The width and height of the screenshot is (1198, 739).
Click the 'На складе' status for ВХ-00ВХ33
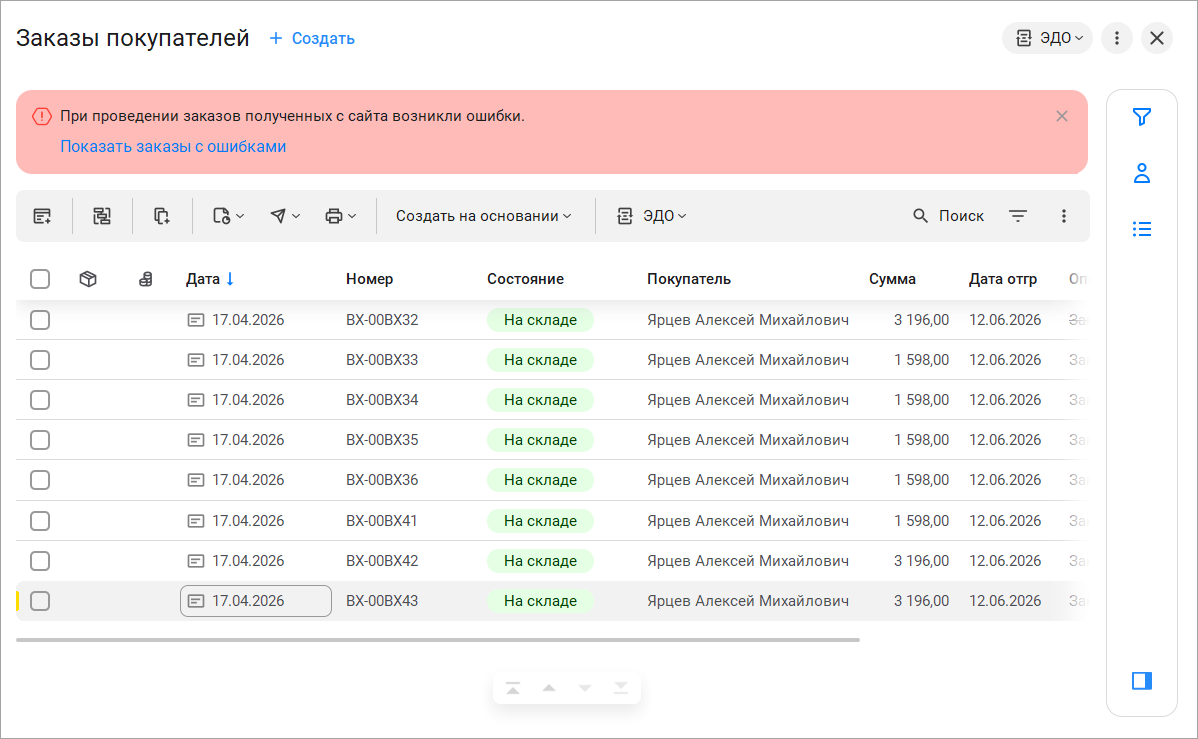[540, 360]
